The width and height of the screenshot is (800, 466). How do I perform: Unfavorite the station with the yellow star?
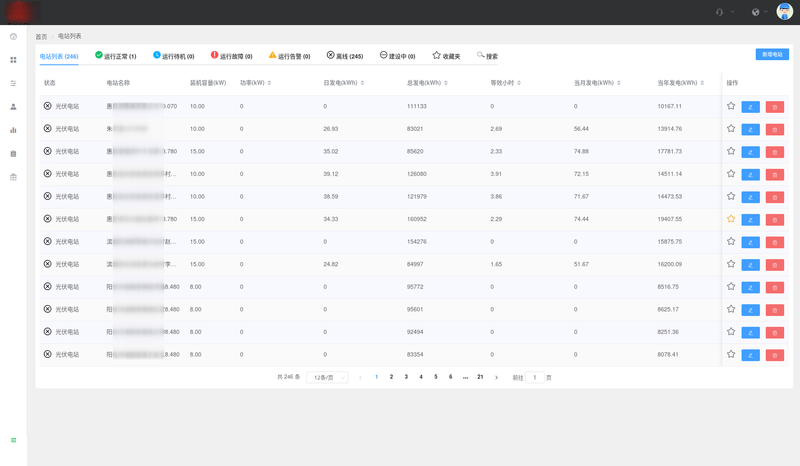click(731, 219)
